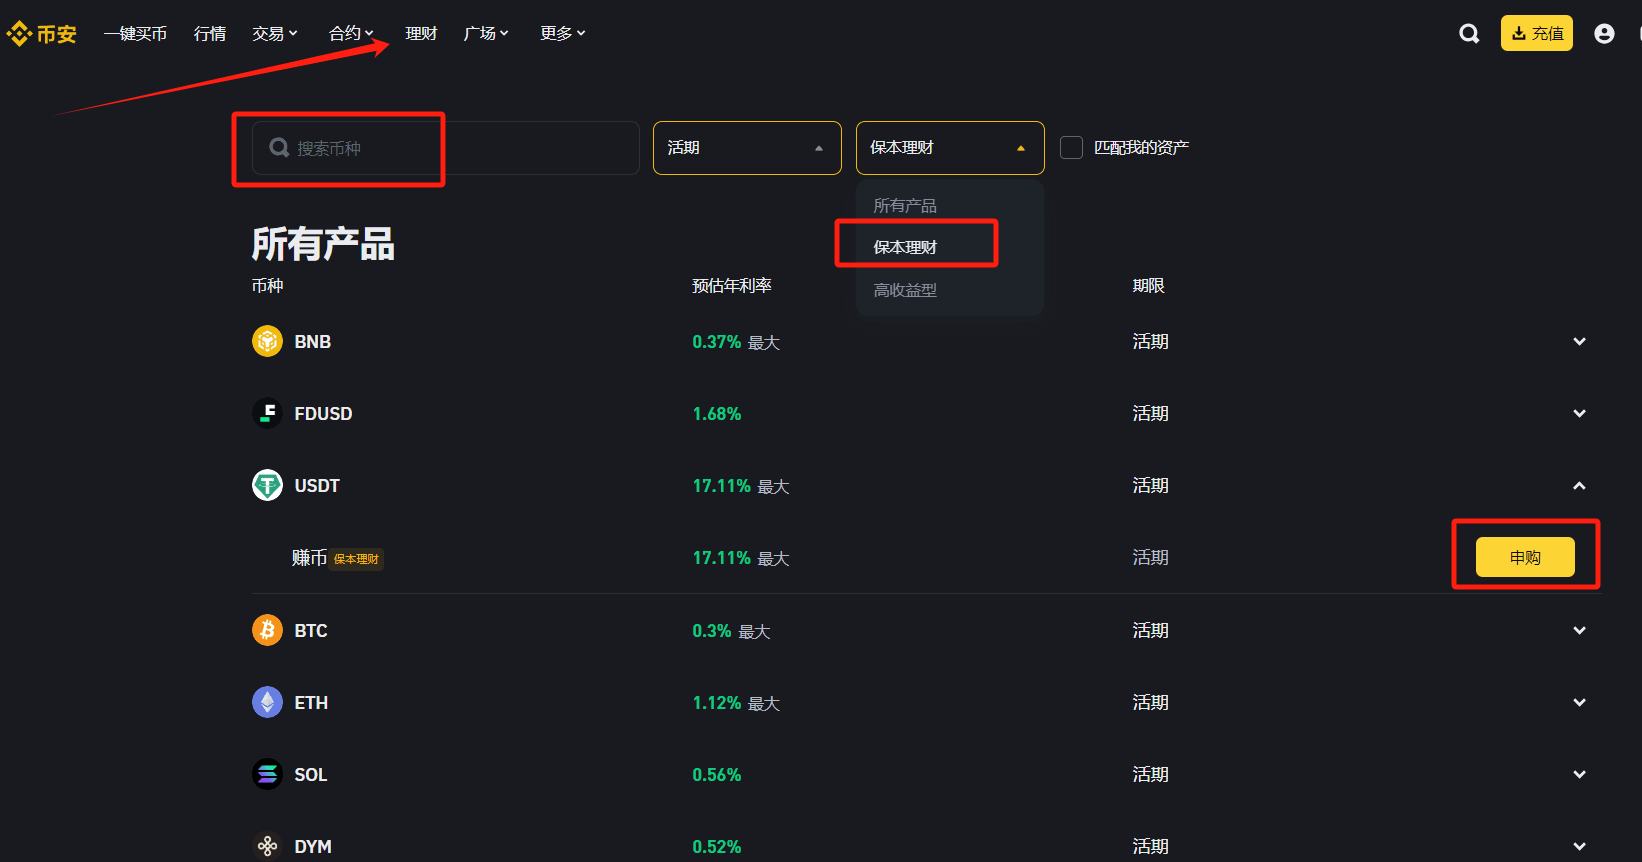Click the Binance (币安) logo
Image resolution: width=1642 pixels, height=862 pixels.
[41, 34]
